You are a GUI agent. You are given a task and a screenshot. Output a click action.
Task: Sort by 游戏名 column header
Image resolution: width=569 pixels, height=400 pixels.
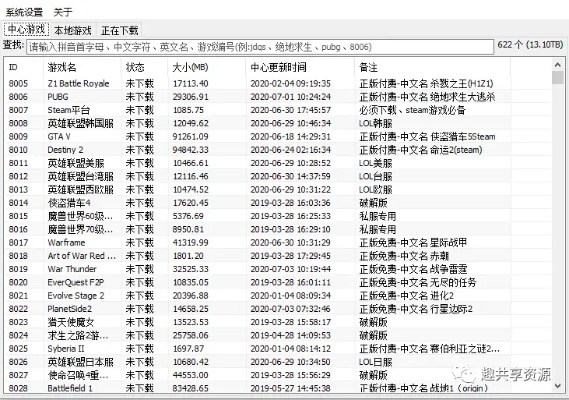tap(82, 67)
